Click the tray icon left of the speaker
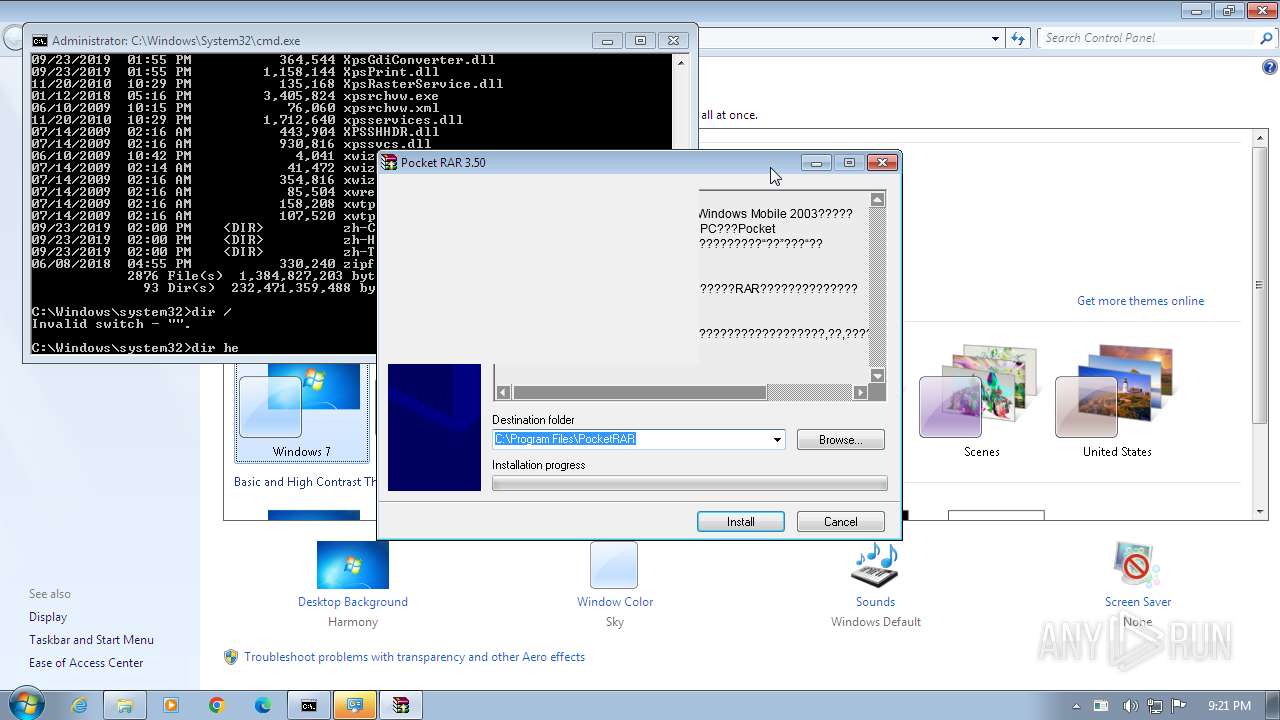This screenshot has height=720, width=1280. (1102, 705)
